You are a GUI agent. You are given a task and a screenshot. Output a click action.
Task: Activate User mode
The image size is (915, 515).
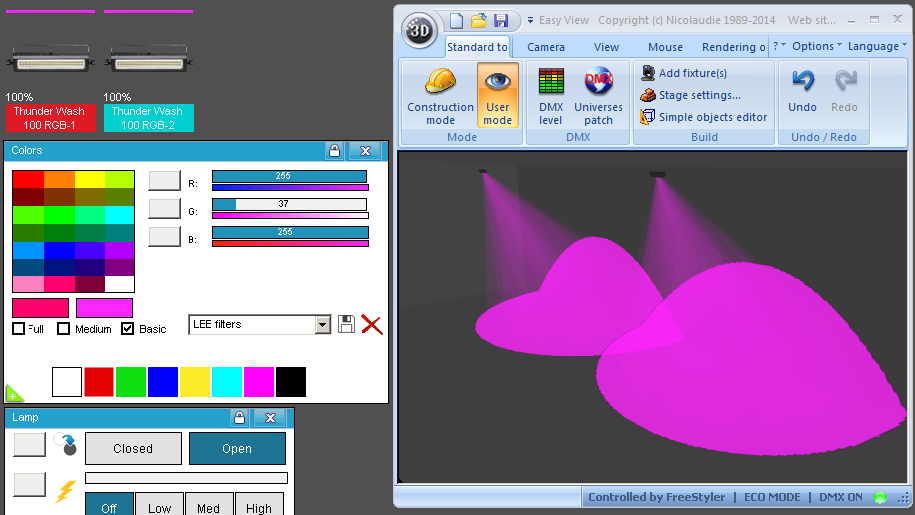click(x=498, y=95)
